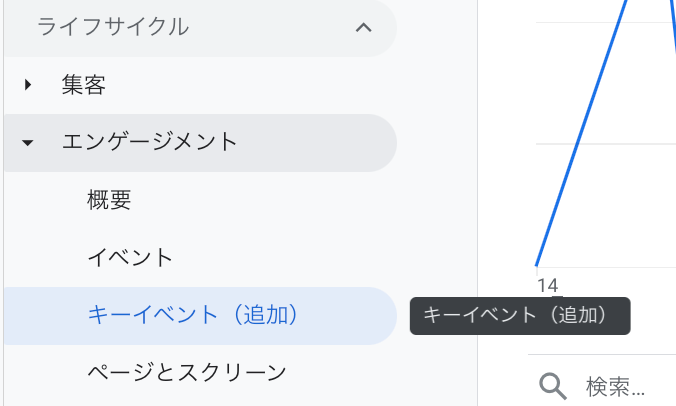Viewport: 676px width, 406px height.
Task: Click the dark キーイベント（追加） tooltip
Action: (520, 316)
